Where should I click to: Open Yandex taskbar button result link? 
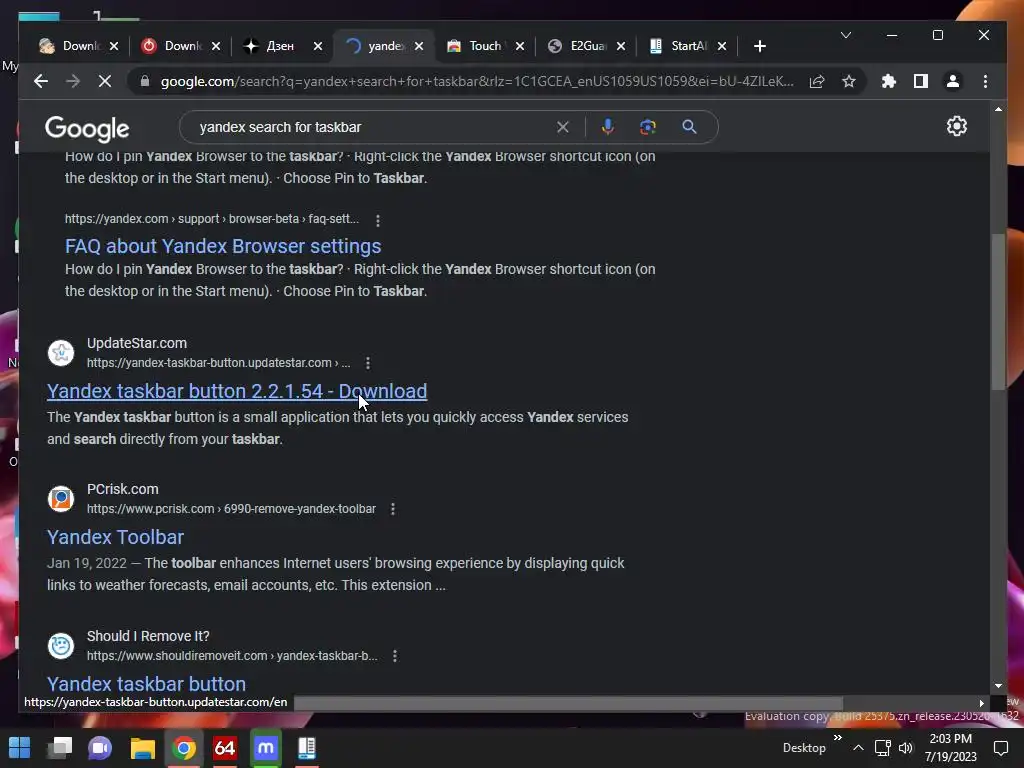(146, 684)
